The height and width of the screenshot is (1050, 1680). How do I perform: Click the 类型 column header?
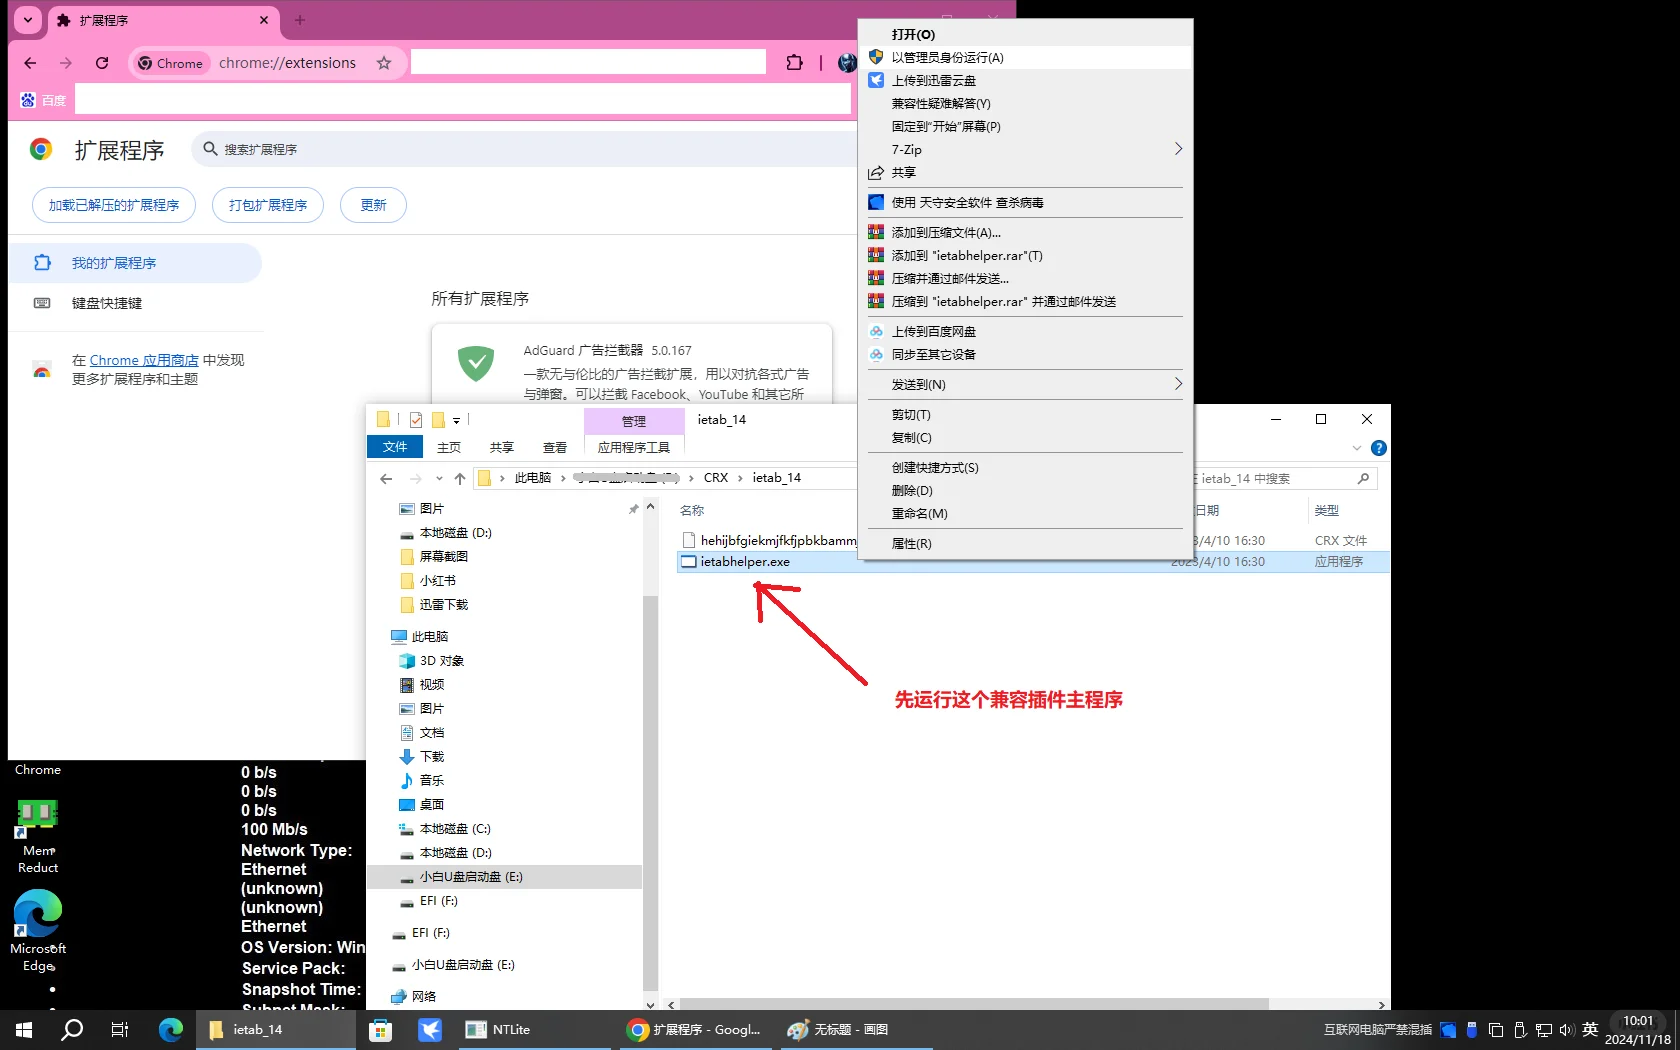coord(1326,510)
